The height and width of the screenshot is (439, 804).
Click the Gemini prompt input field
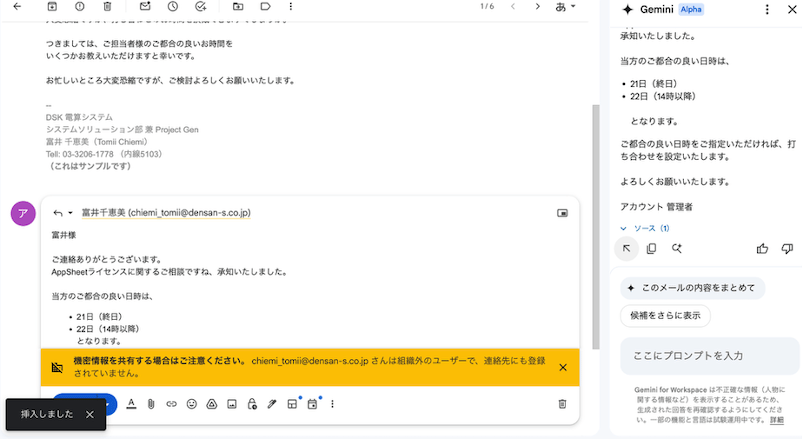pos(708,356)
